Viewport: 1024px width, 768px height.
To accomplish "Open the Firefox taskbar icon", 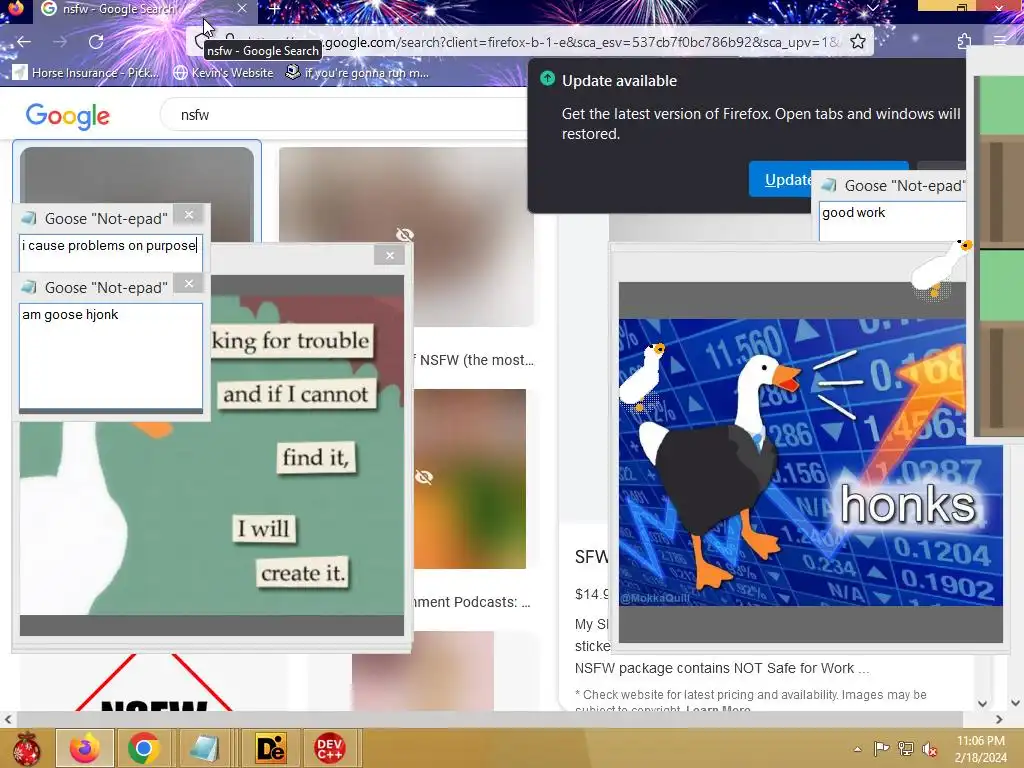I will 85,748.
